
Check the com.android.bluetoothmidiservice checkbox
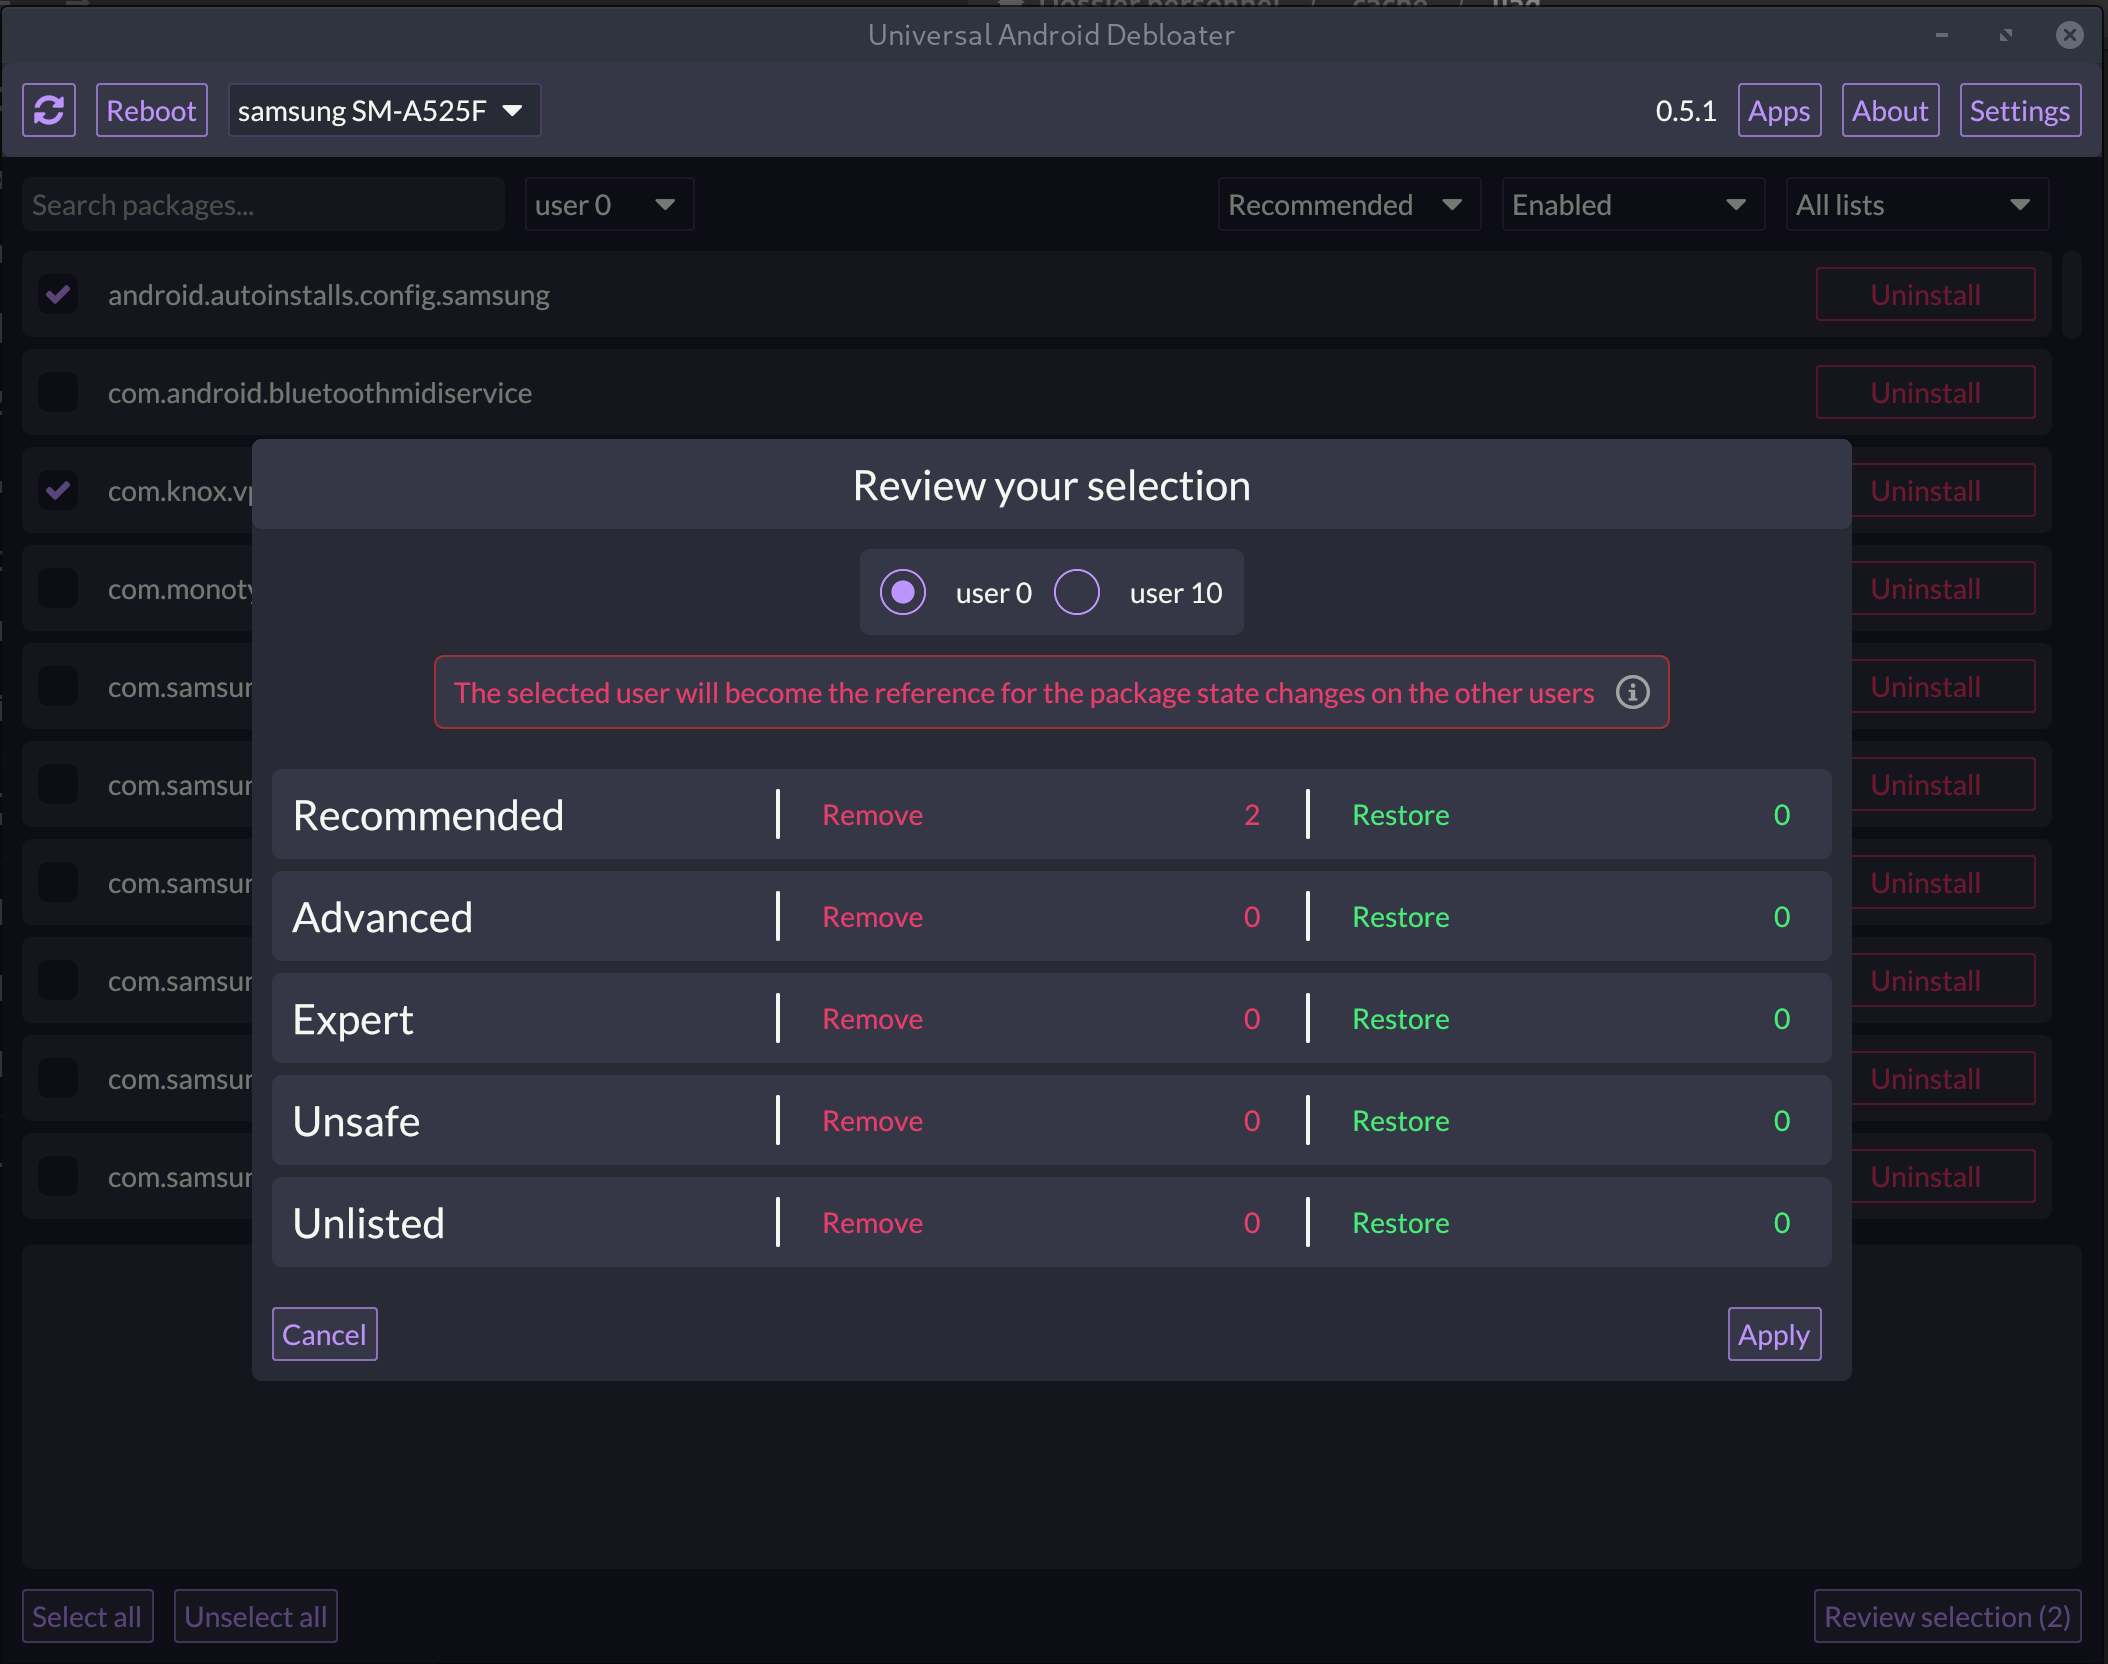pyautogui.click(x=58, y=392)
